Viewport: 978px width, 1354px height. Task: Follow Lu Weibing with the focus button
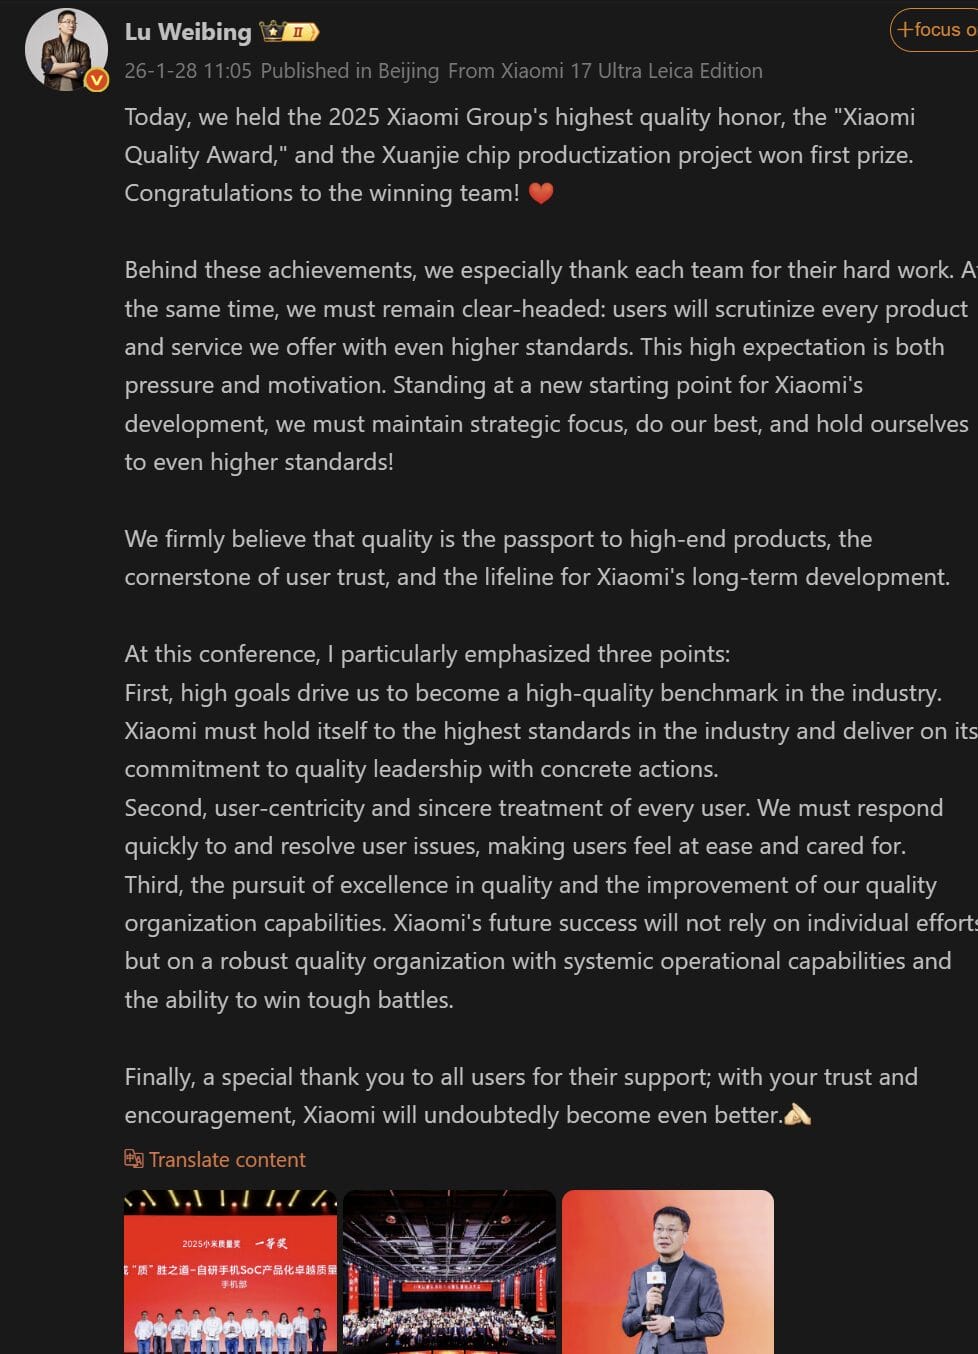(935, 30)
